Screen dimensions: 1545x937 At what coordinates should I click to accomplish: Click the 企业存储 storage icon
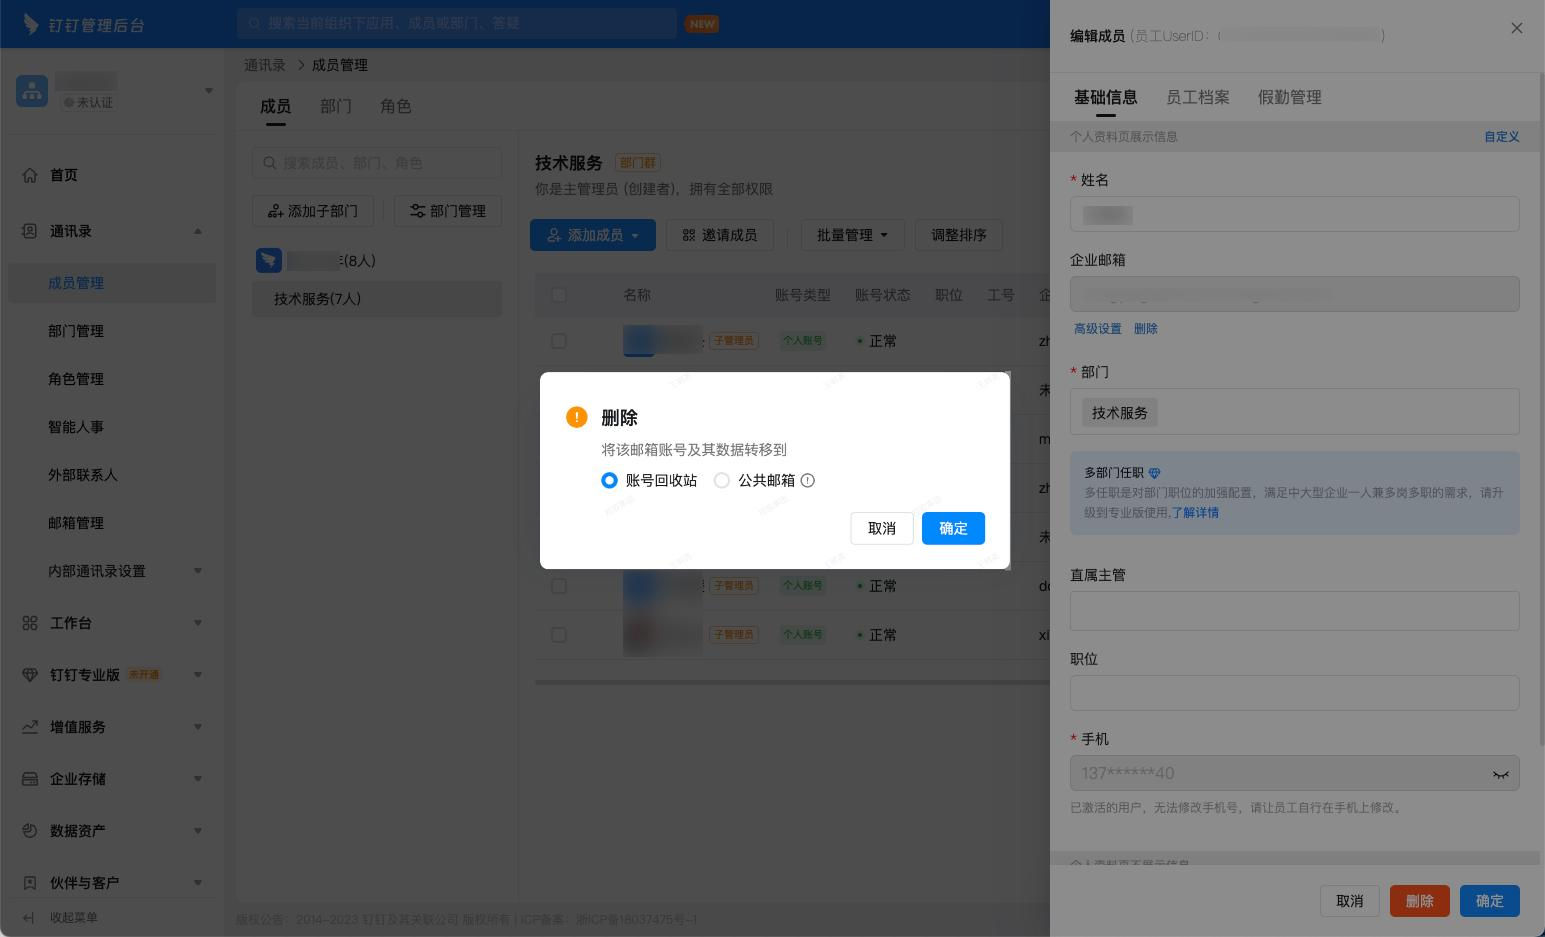coord(30,779)
